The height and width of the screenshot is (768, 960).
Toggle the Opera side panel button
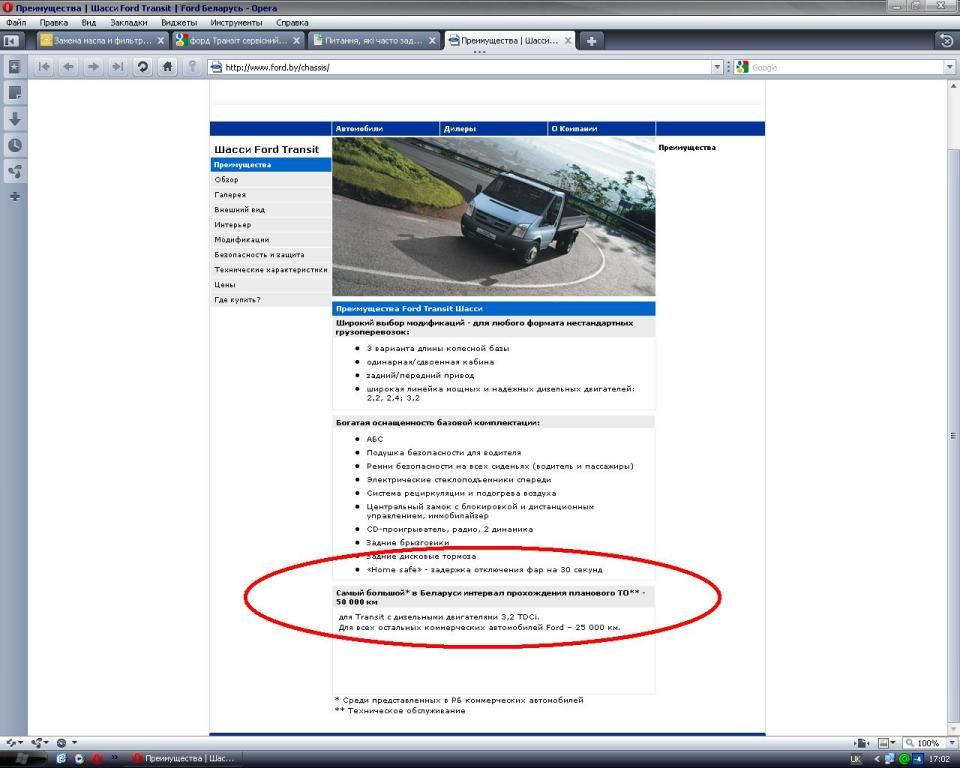[x=12, y=41]
